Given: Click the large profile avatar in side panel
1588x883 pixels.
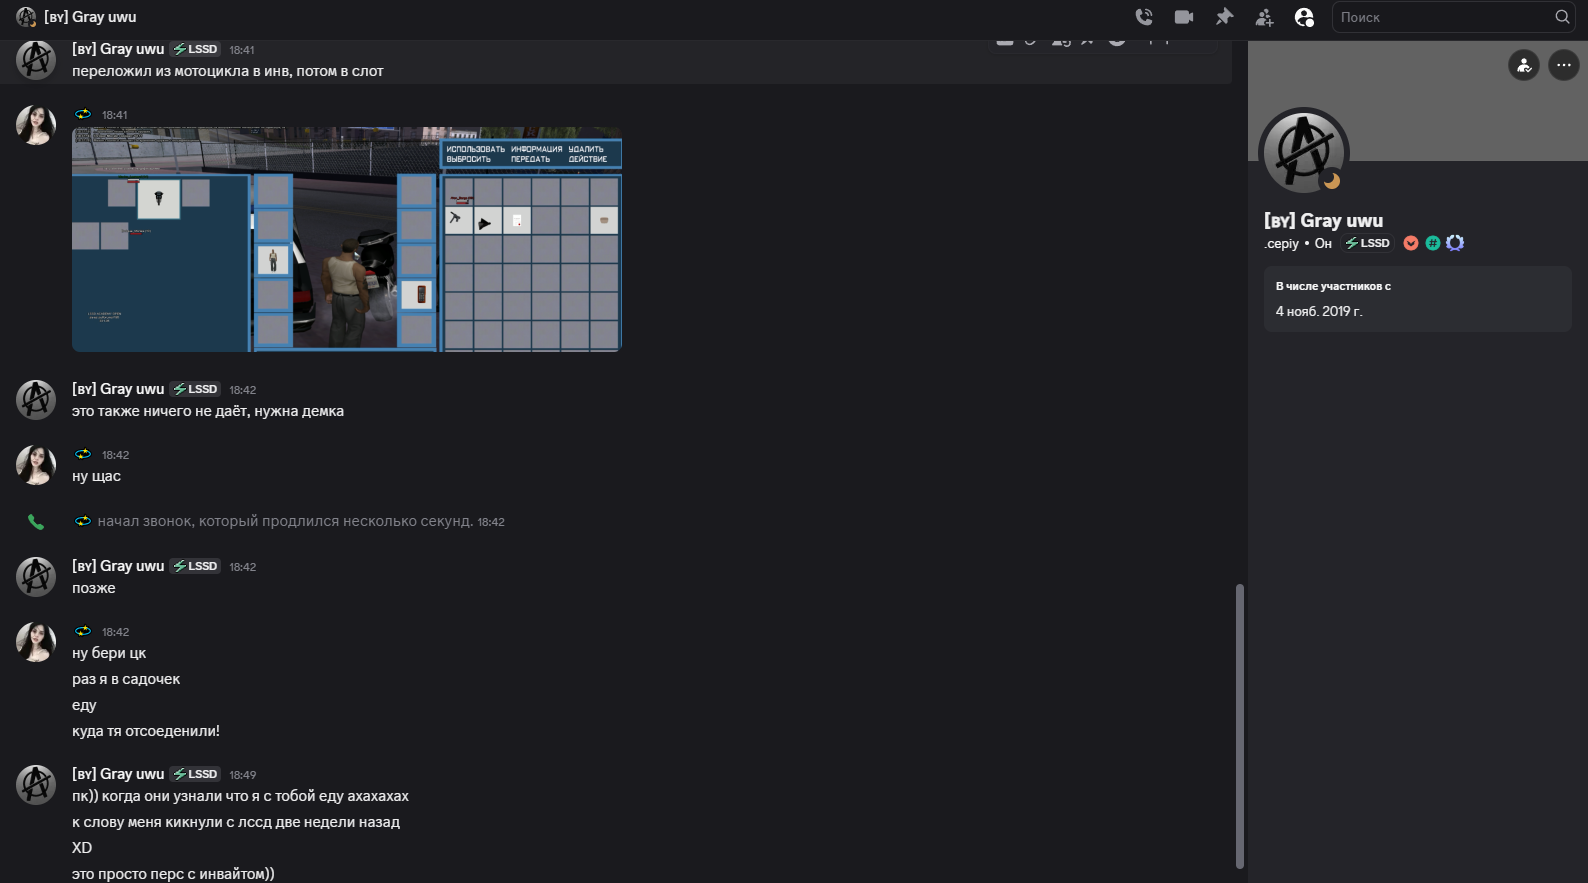Looking at the screenshot, I should 1303,152.
